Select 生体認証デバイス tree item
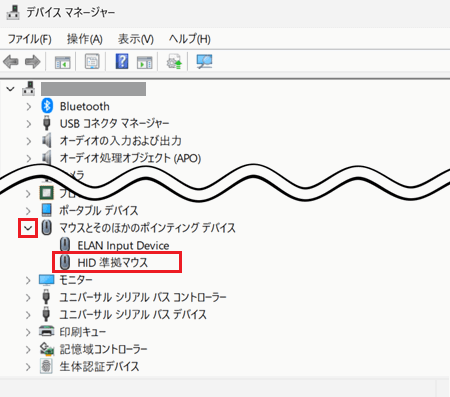The width and height of the screenshot is (450, 397). pyautogui.click(x=99, y=367)
